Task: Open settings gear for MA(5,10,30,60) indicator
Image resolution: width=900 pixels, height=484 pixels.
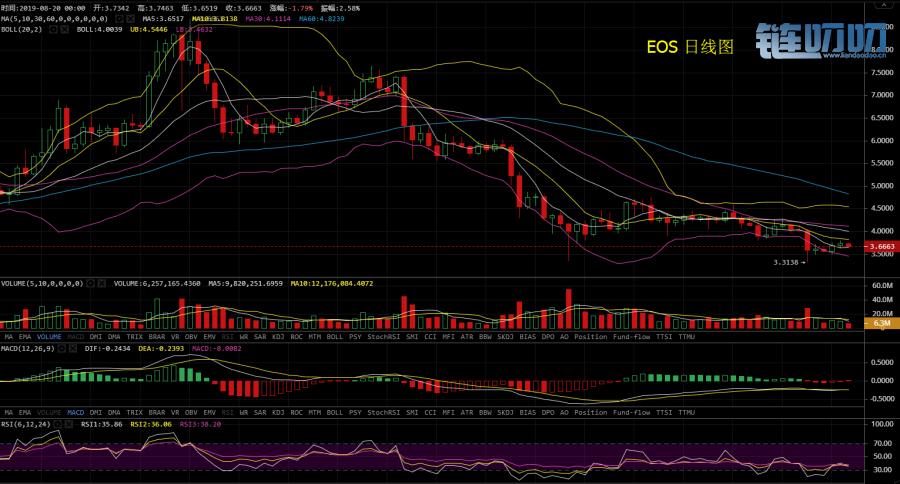Action: (119, 19)
